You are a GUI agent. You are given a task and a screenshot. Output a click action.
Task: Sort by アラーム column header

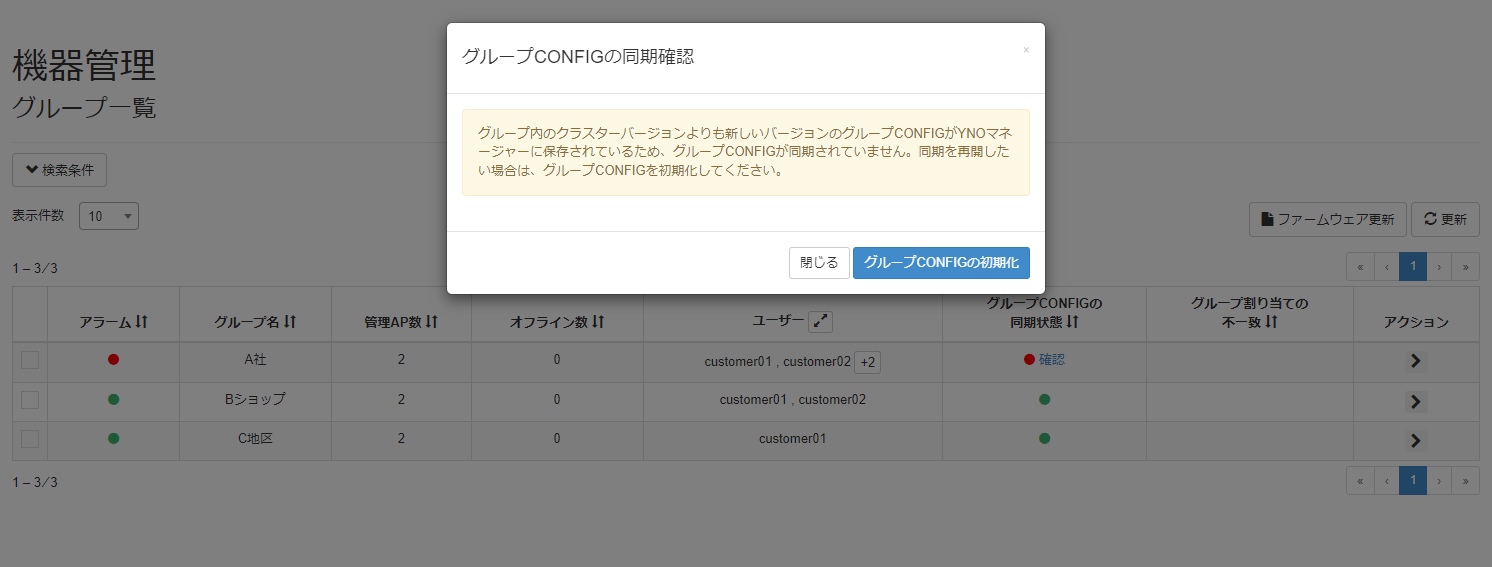click(x=113, y=322)
